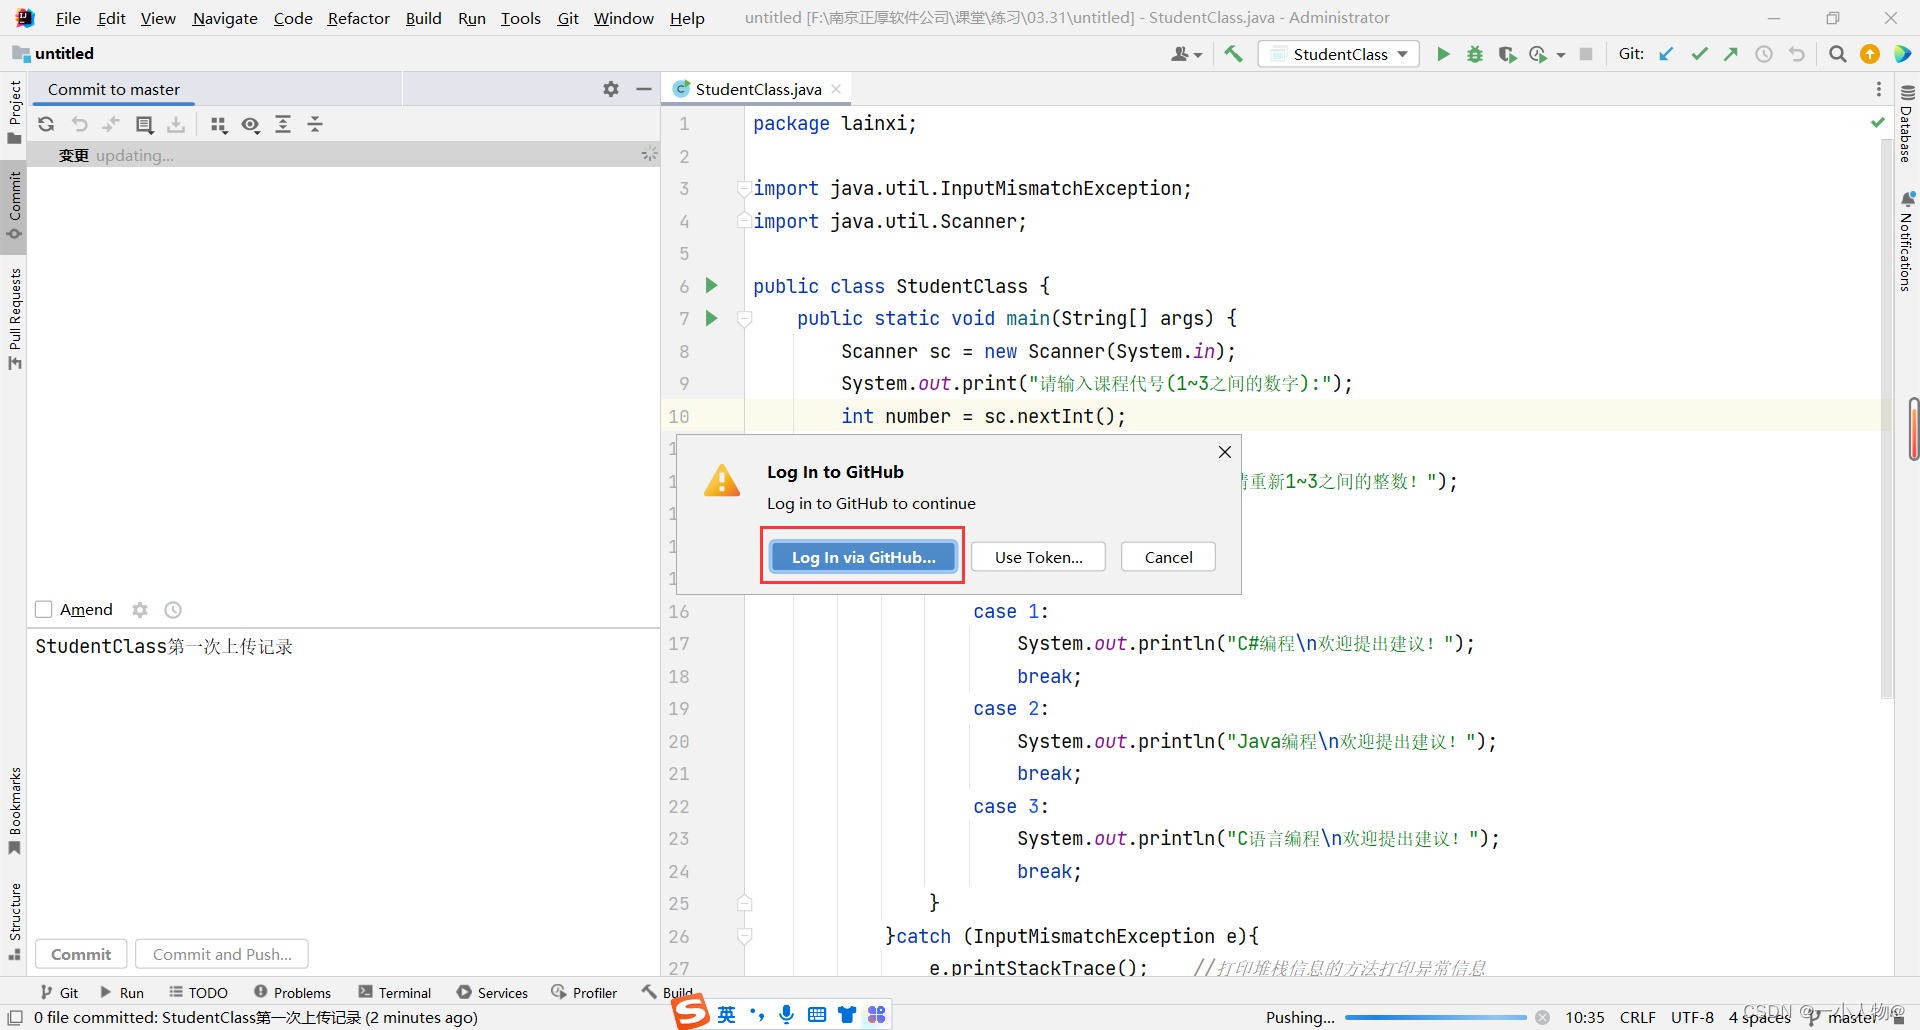The image size is (1920, 1030).
Task: Cancel the GitHub login dialog
Action: point(1168,557)
